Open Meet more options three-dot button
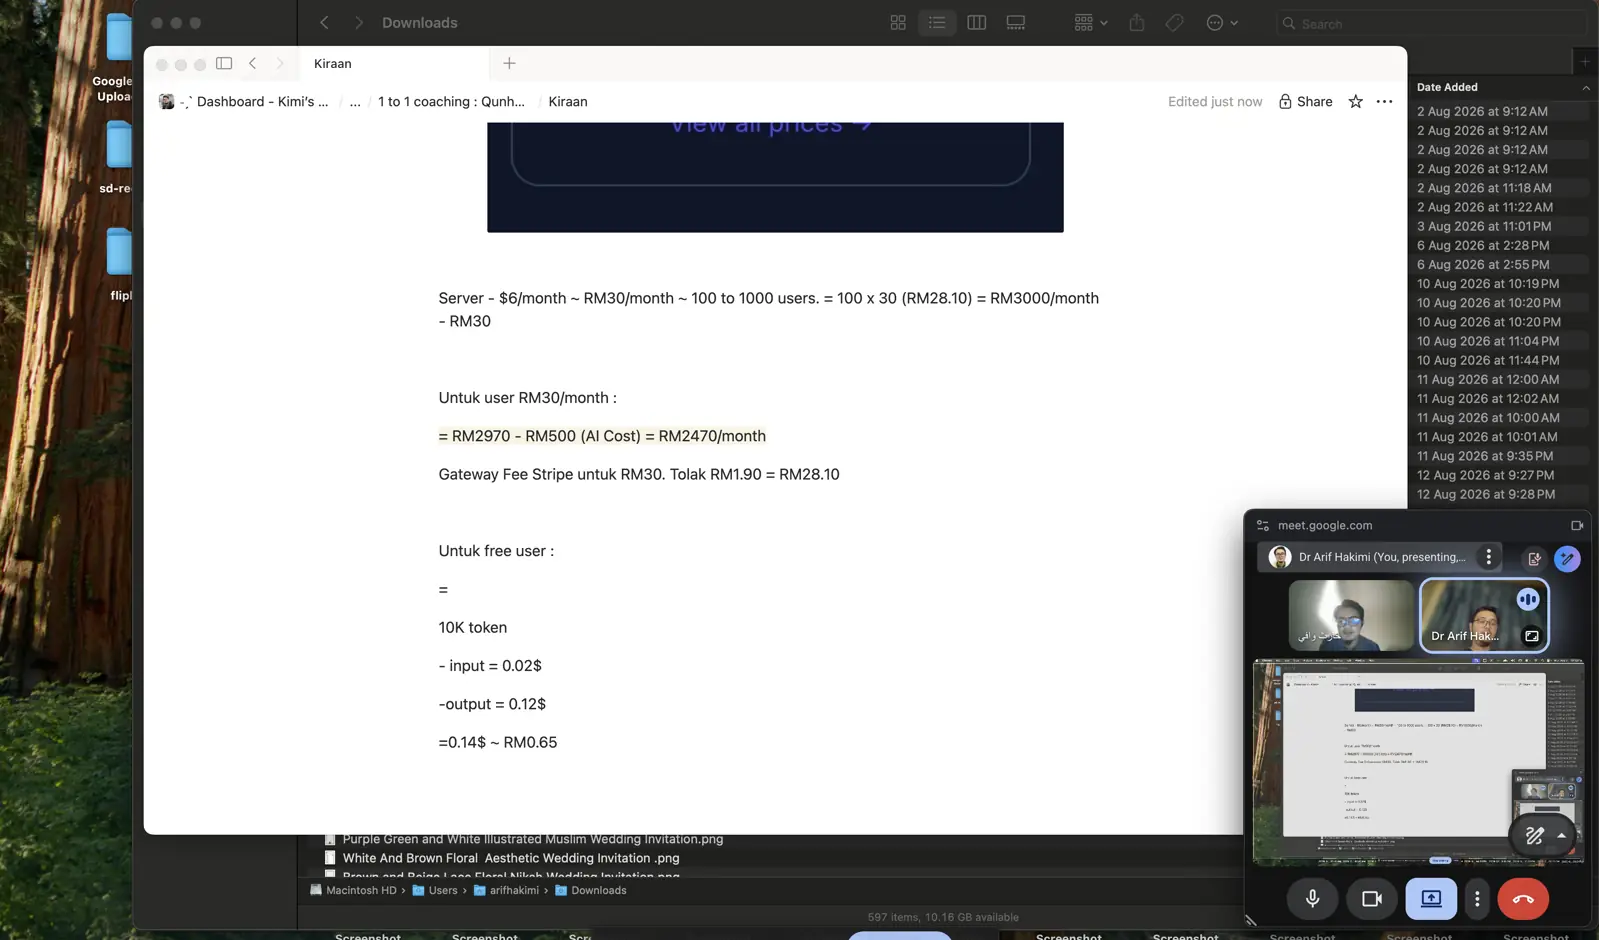 [x=1477, y=898]
